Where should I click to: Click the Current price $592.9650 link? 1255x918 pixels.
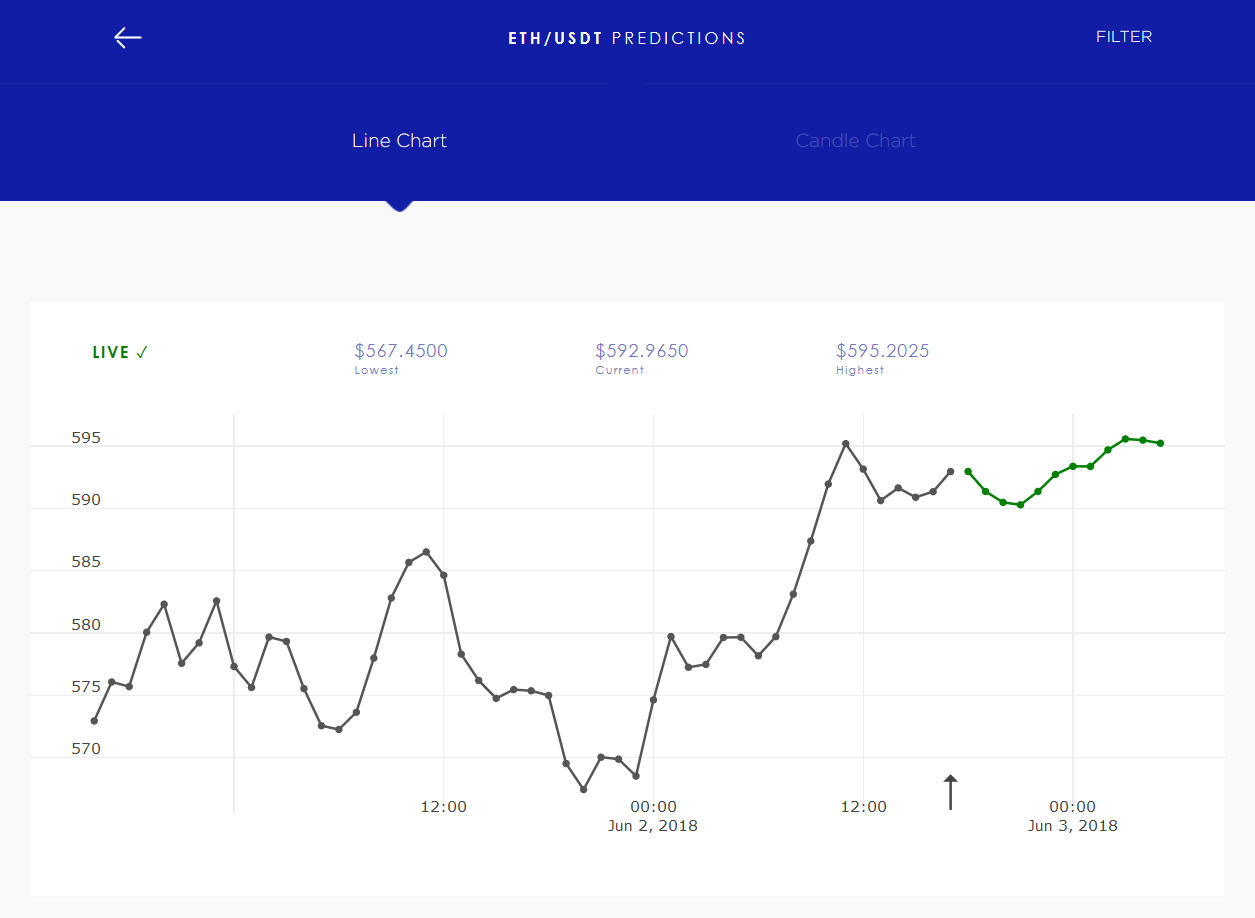[641, 352]
